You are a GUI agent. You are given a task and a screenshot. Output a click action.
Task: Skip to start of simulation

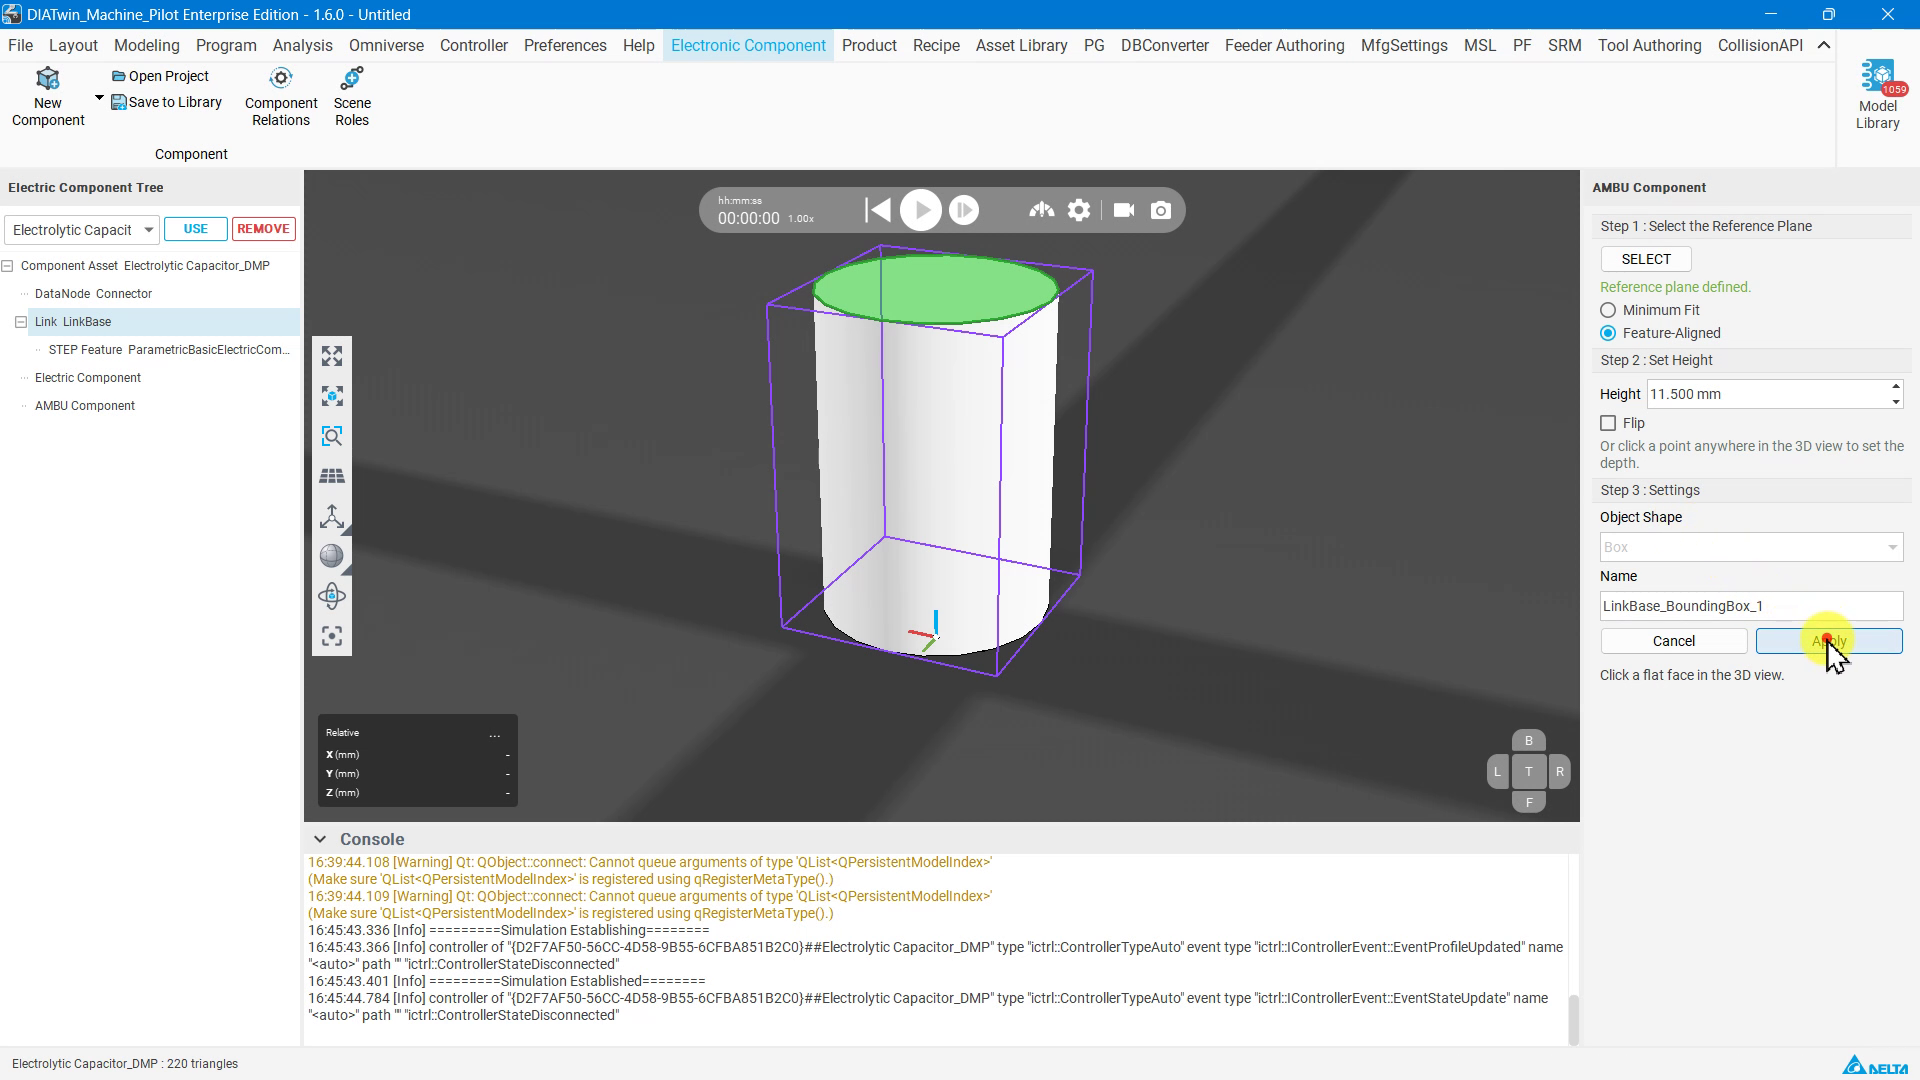tap(877, 210)
